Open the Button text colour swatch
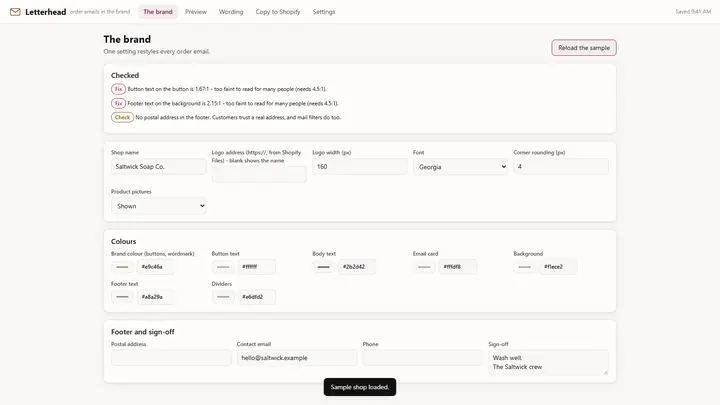Viewport: 720px width, 405px height. coord(223,267)
